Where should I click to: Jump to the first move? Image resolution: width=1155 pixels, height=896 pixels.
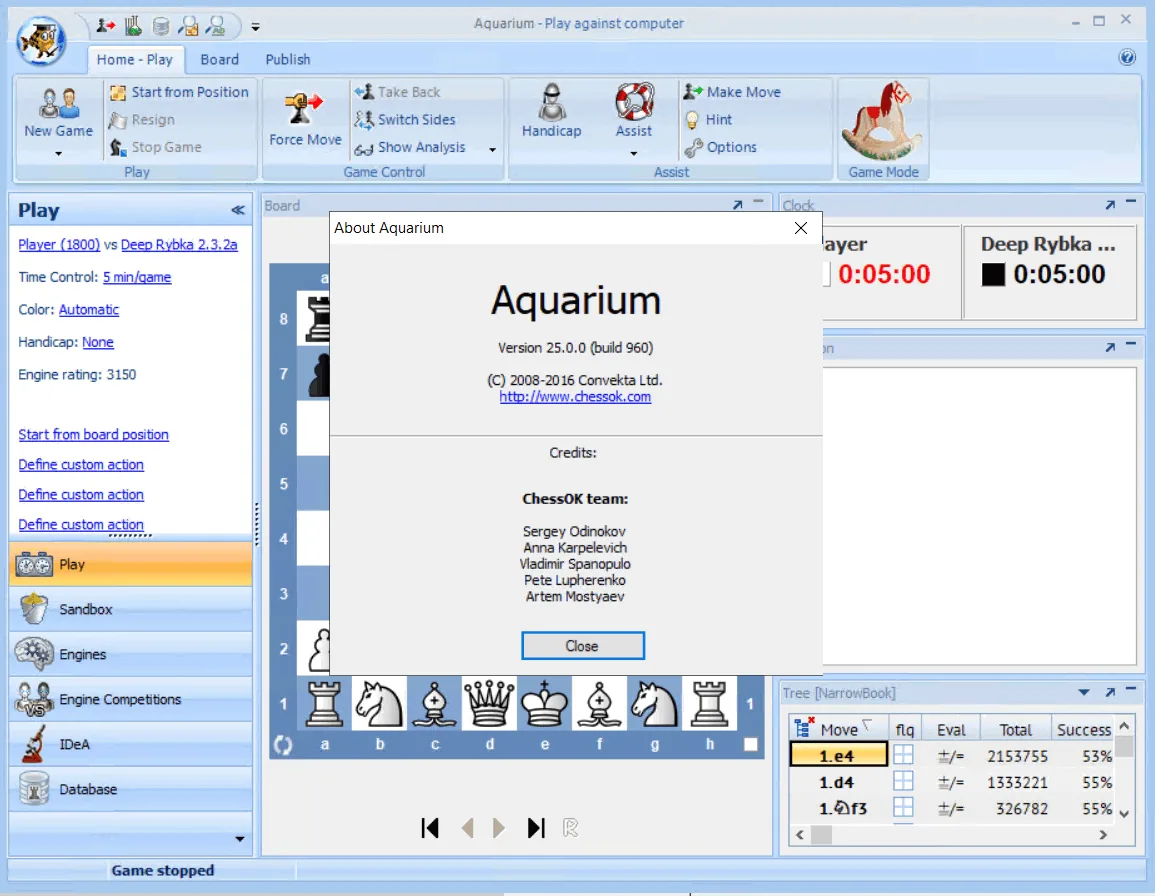tap(430, 828)
